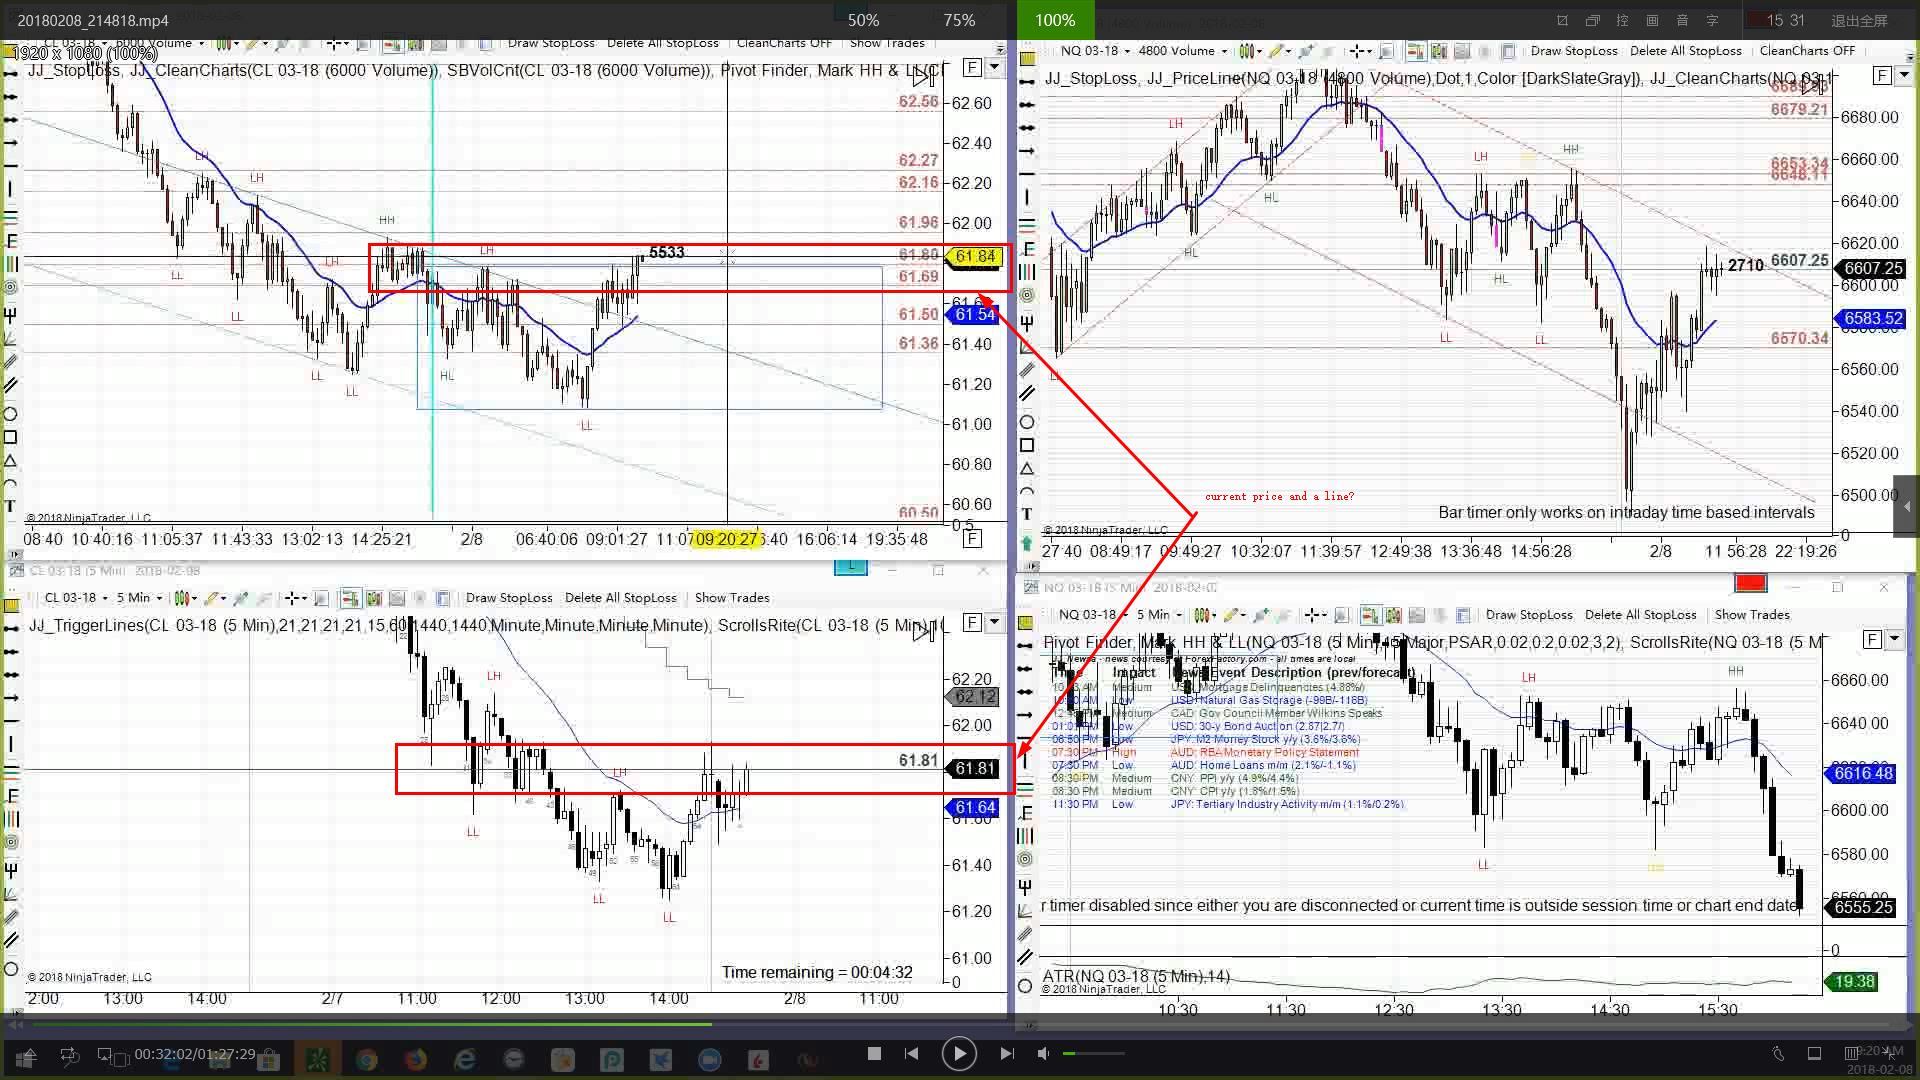The height and width of the screenshot is (1080, 1920).
Task: Open instrument selector NQ 03-18 in top-right chart
Action: pyautogui.click(x=1095, y=51)
